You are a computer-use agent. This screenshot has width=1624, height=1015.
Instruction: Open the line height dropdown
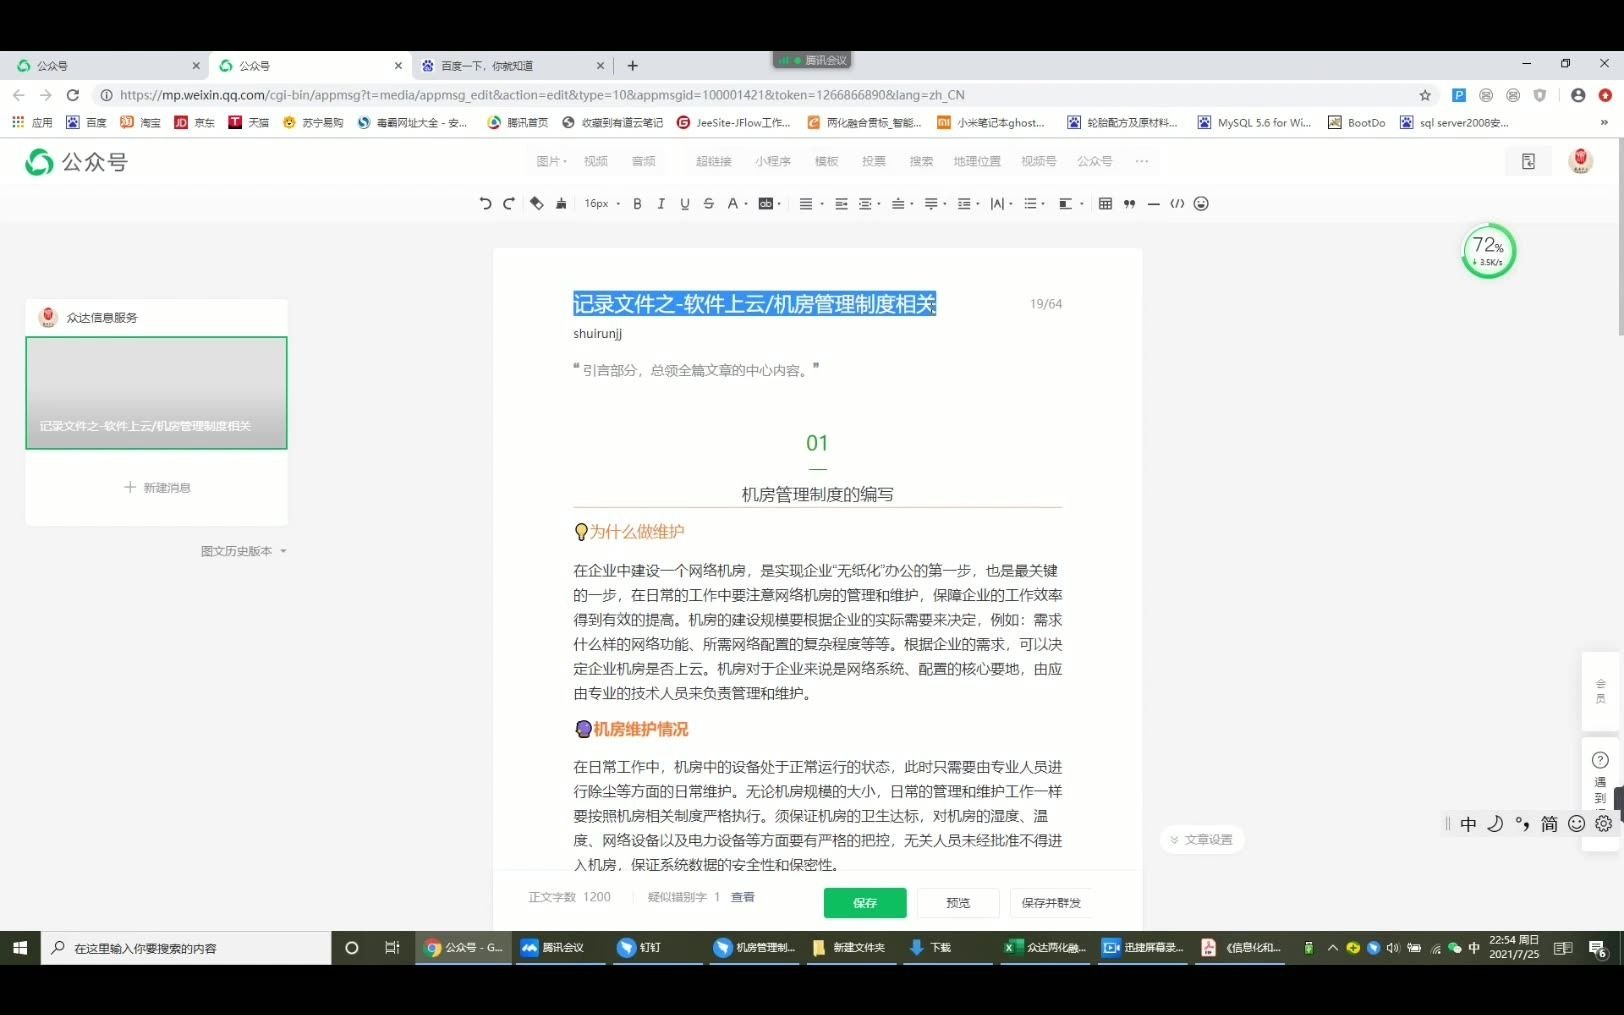[x=968, y=204]
